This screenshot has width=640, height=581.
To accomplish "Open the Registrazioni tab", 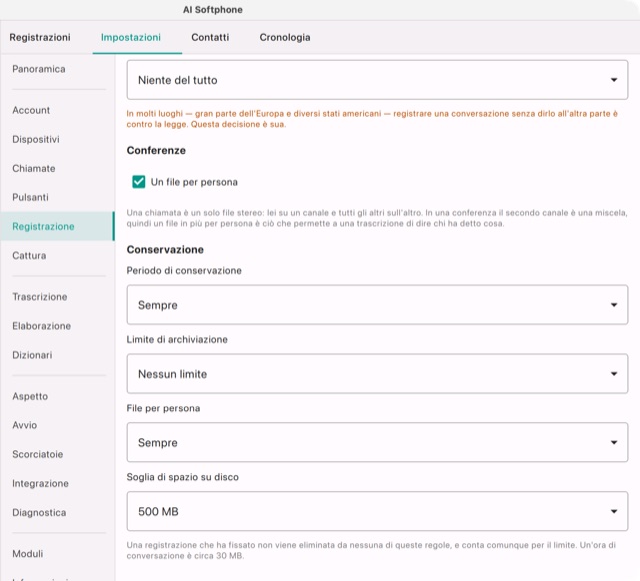I will 40,37.
